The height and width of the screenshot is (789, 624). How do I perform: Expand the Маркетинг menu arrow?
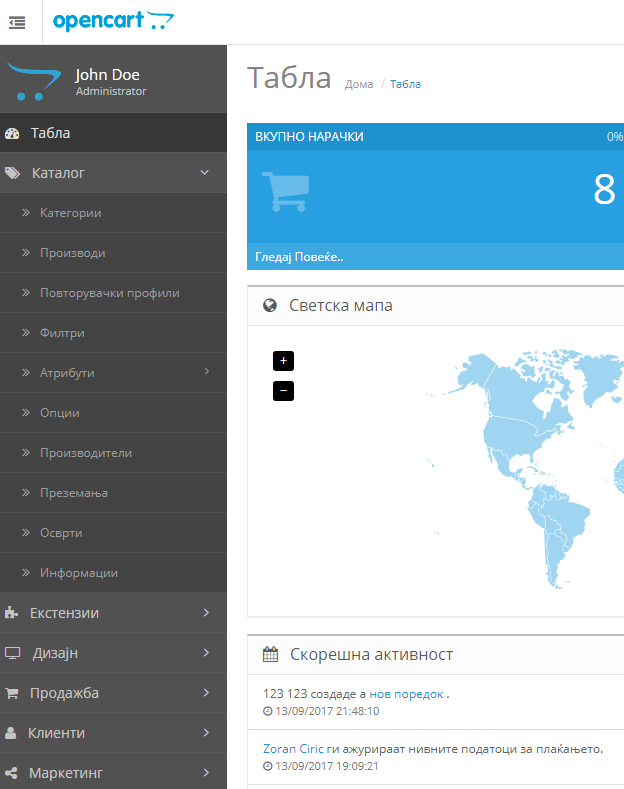pos(206,772)
